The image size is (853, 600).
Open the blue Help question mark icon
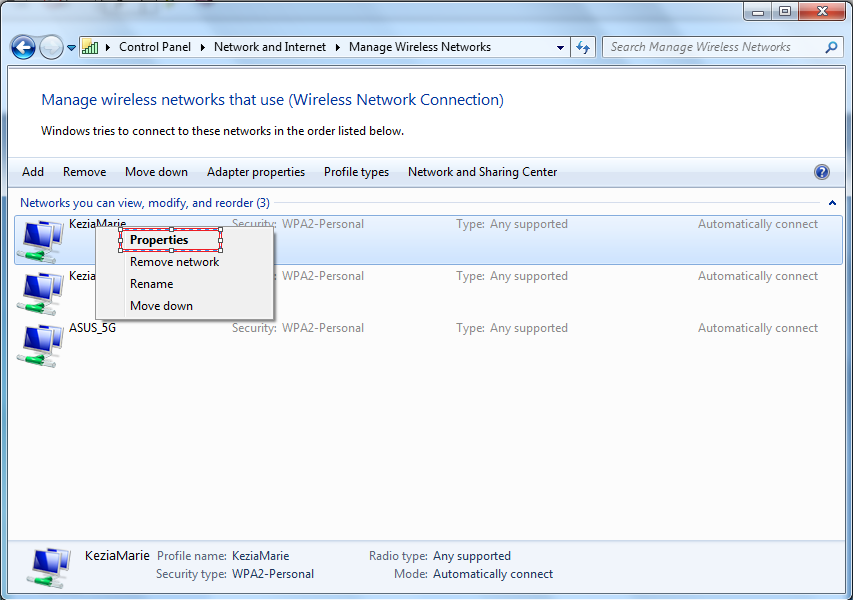[x=821, y=172]
